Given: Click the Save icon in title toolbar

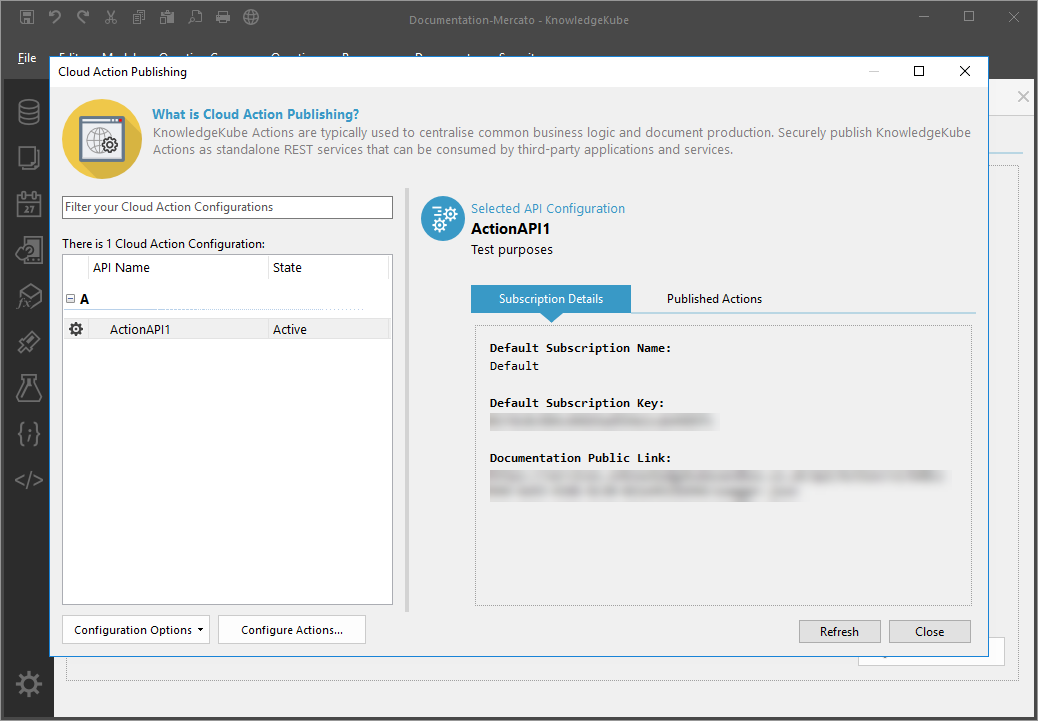Looking at the screenshot, I should coord(26,17).
